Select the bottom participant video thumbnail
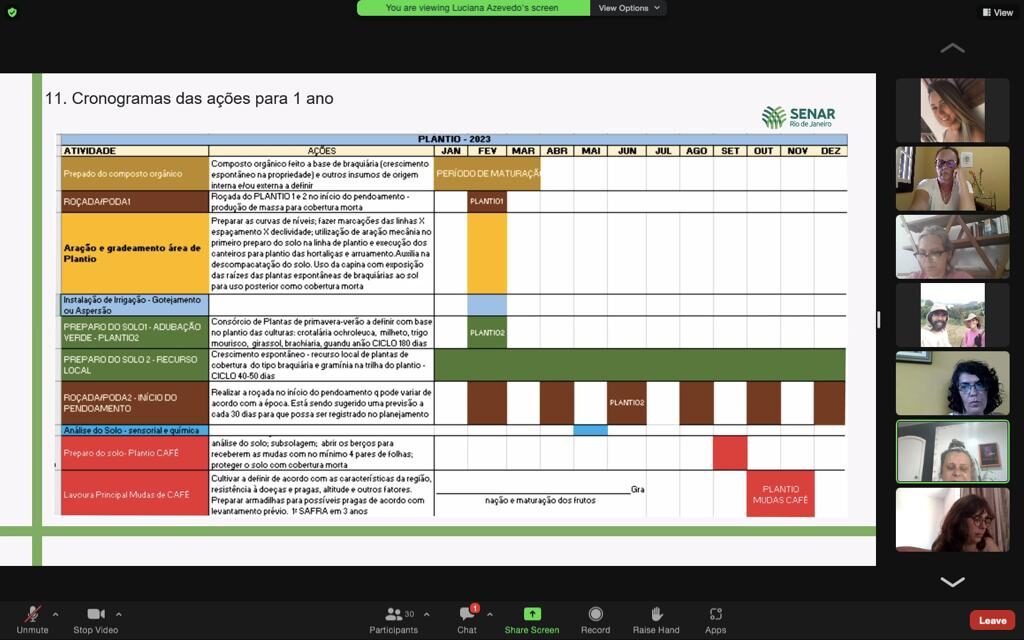 952,520
